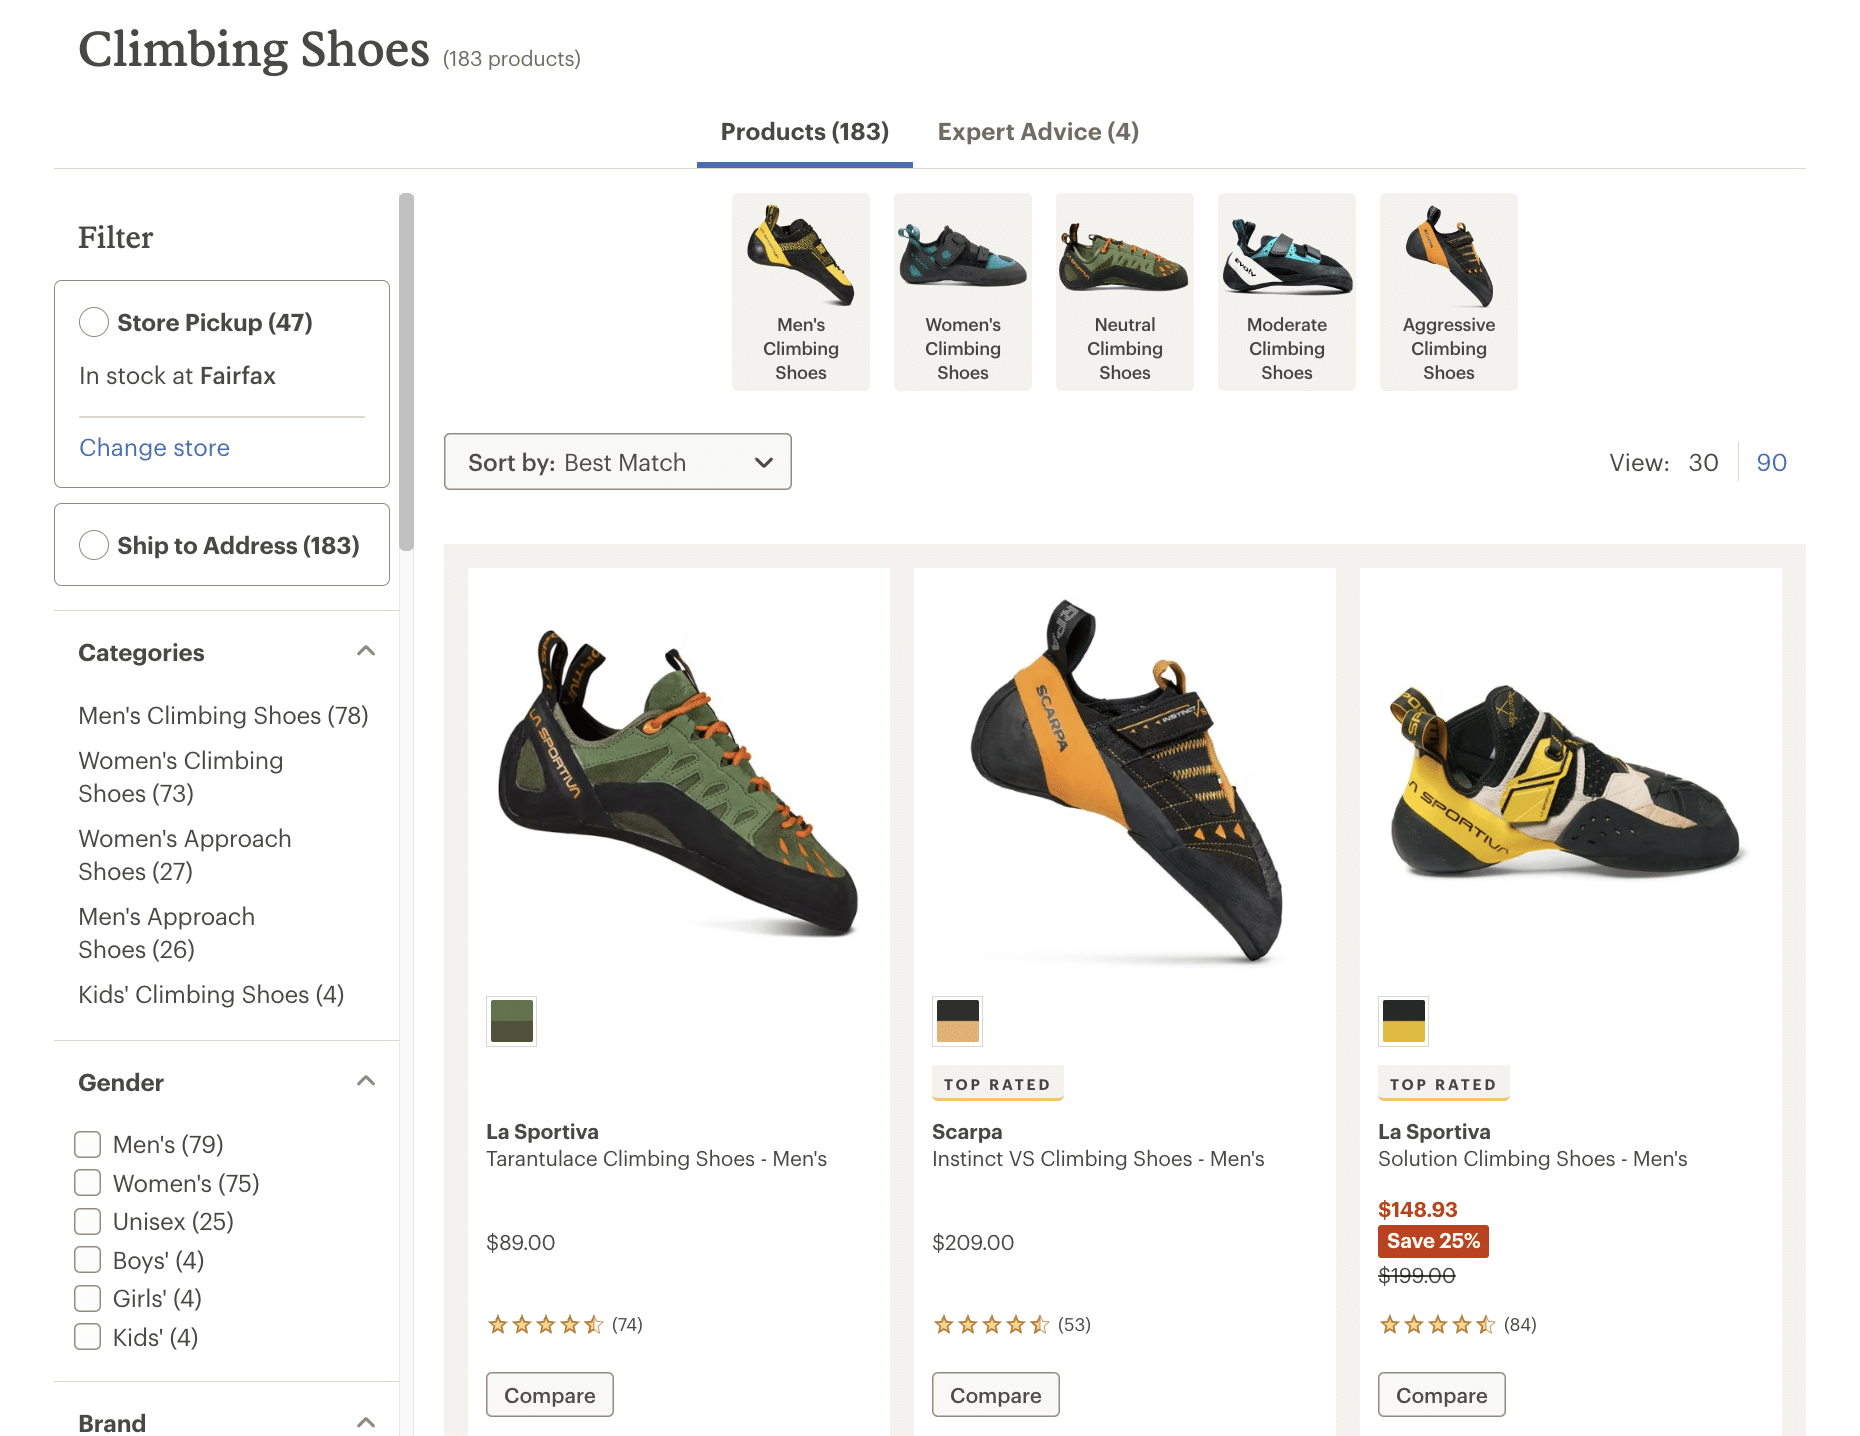
Task: Click the Save 25% badge
Action: [x=1433, y=1241]
